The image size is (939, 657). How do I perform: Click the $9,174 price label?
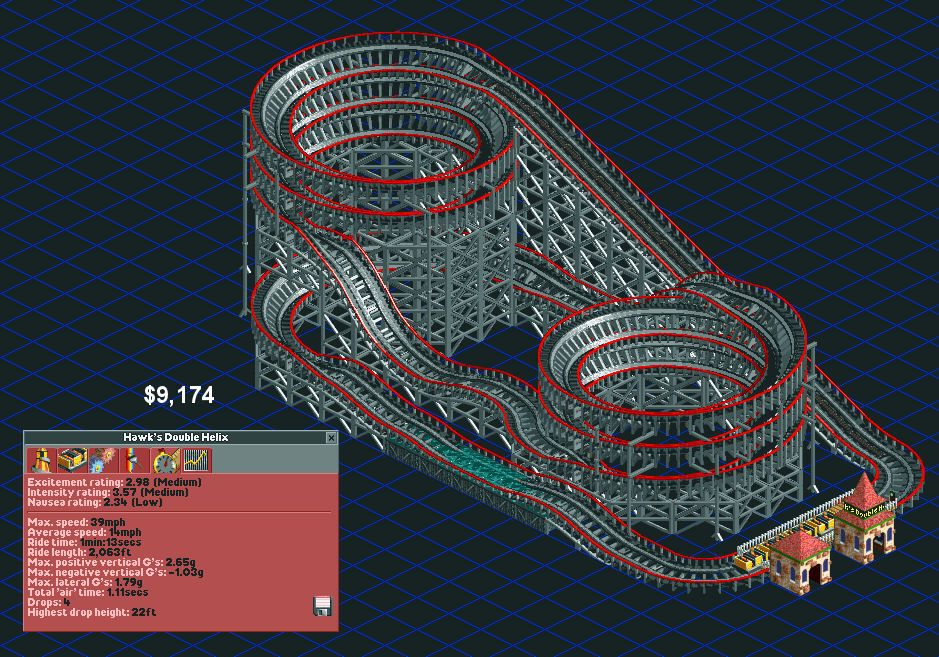click(179, 396)
